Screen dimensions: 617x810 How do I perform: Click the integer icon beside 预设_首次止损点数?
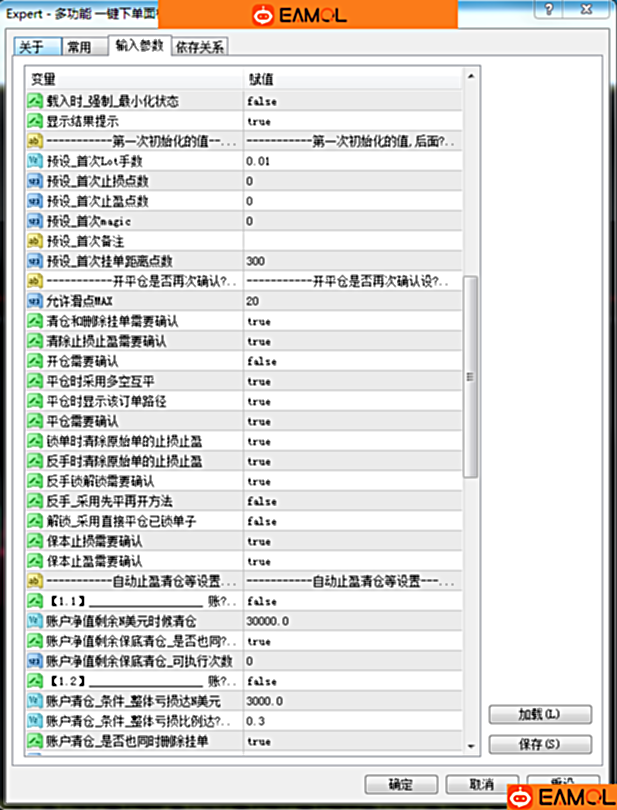point(34,181)
